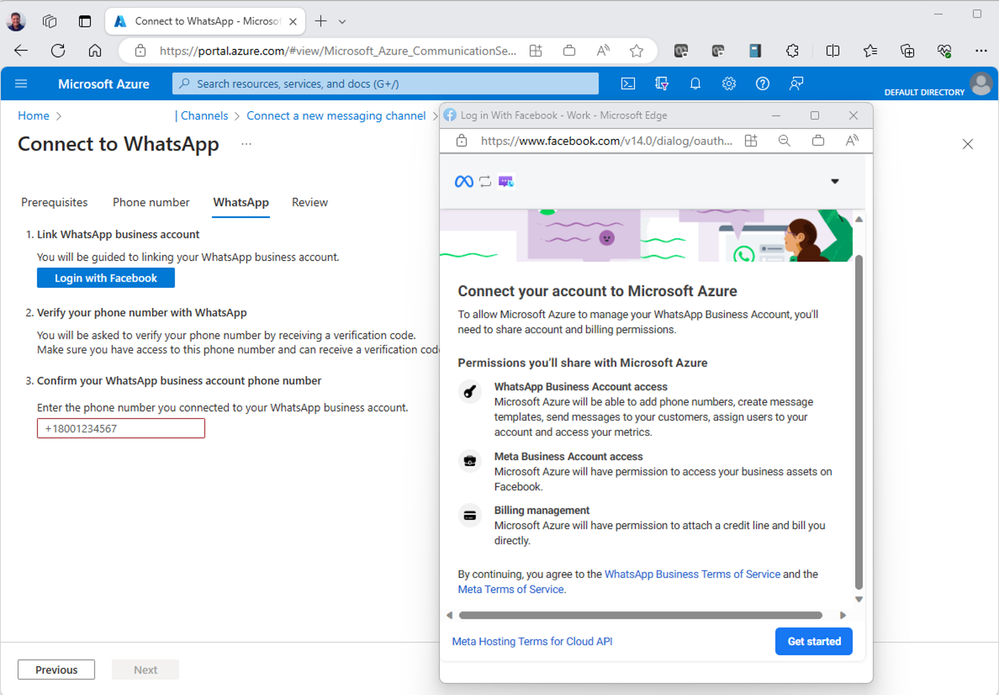Switch to the Review tab
Screen dimensions: 999x695
tap(310, 202)
